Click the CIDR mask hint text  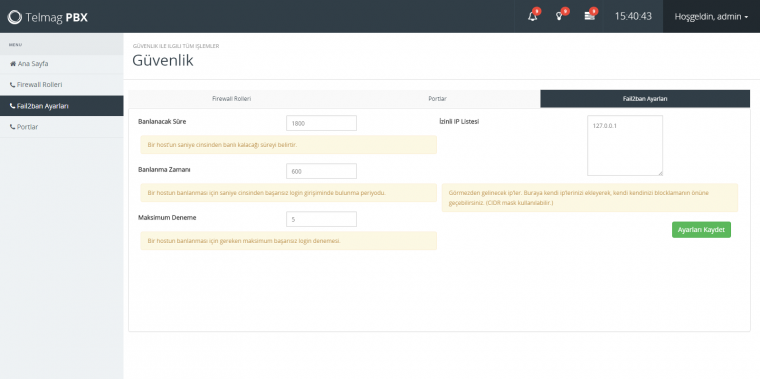[x=589, y=197]
